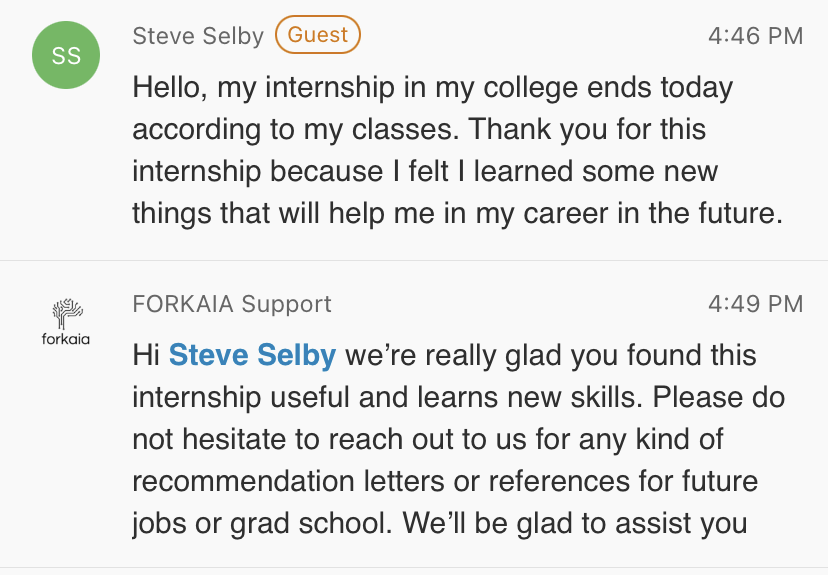Select the orange Guest badge
Image resolution: width=828 pixels, height=575 pixels.
click(317, 36)
